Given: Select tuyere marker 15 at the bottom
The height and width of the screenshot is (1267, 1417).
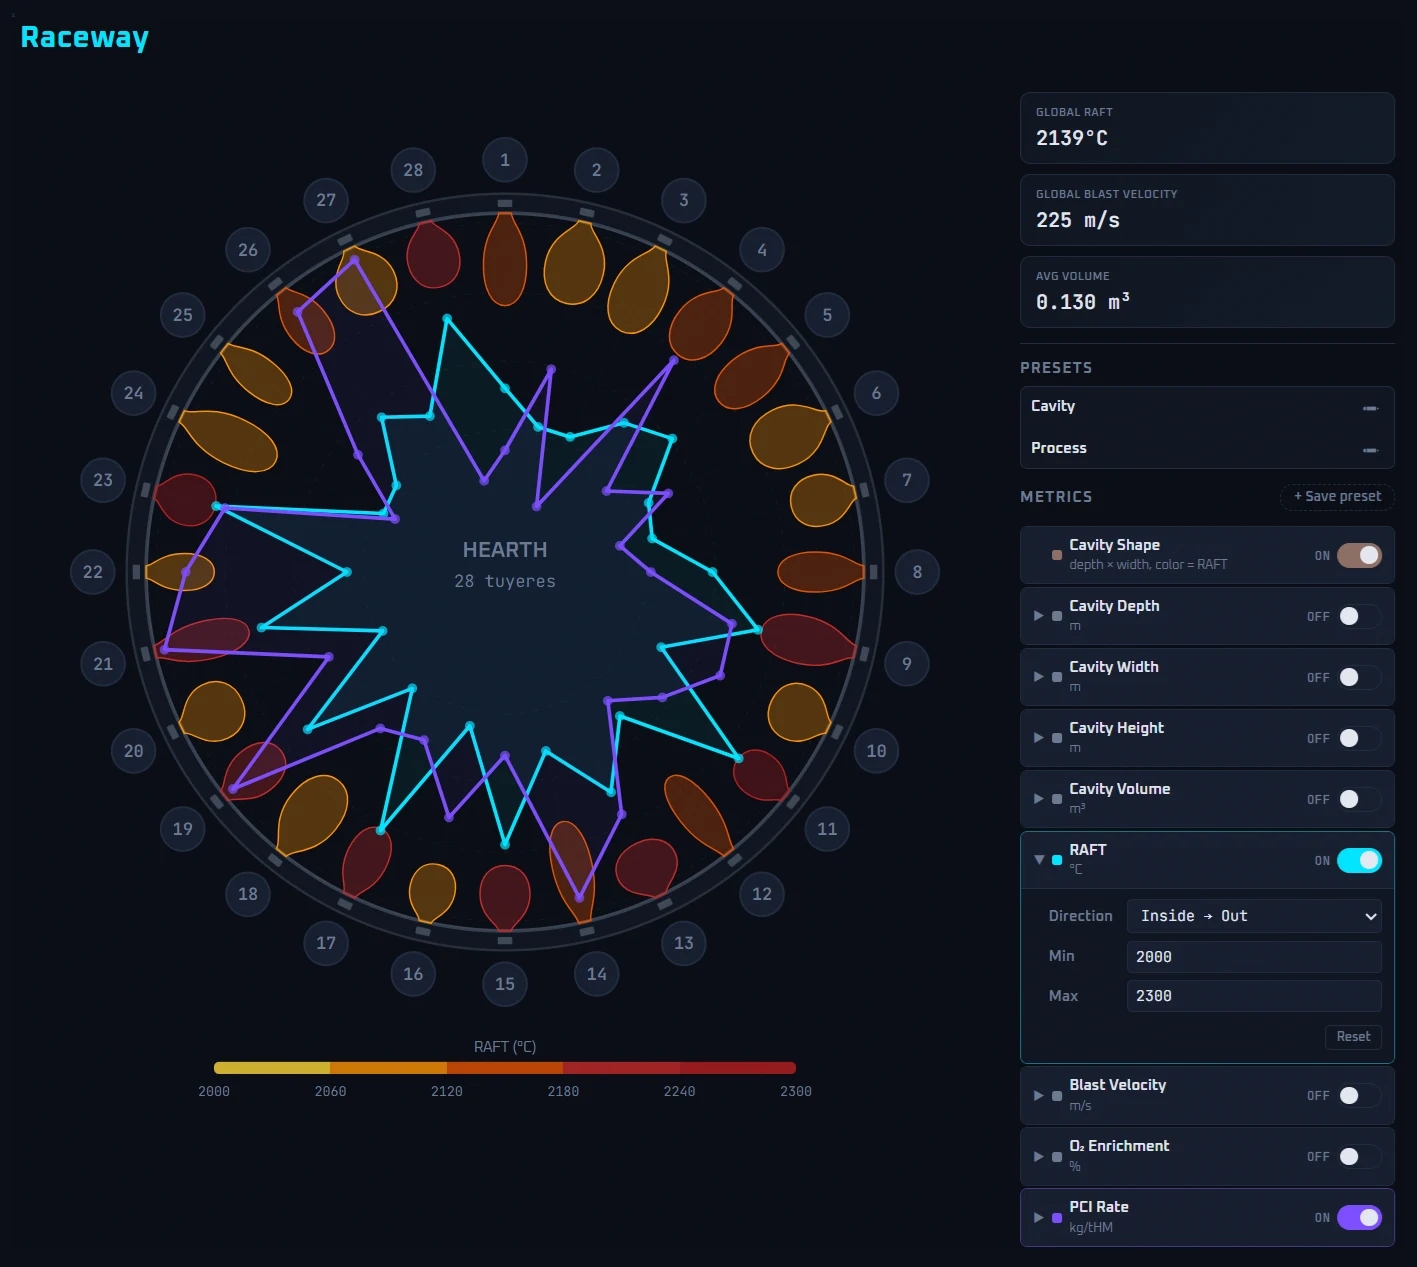Looking at the screenshot, I should coord(505,984).
